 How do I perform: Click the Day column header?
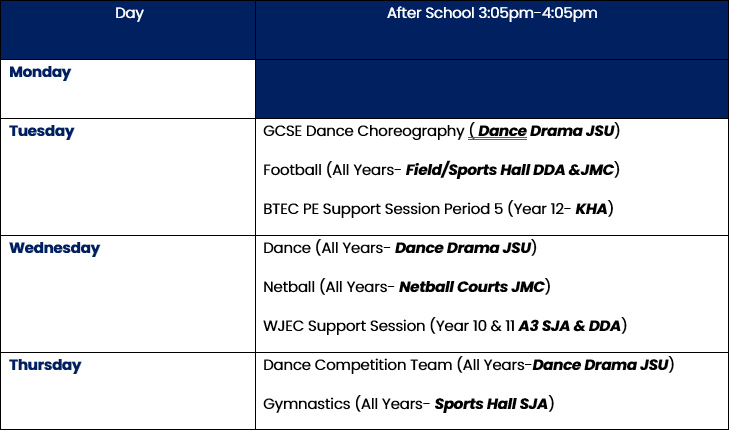coord(129,13)
